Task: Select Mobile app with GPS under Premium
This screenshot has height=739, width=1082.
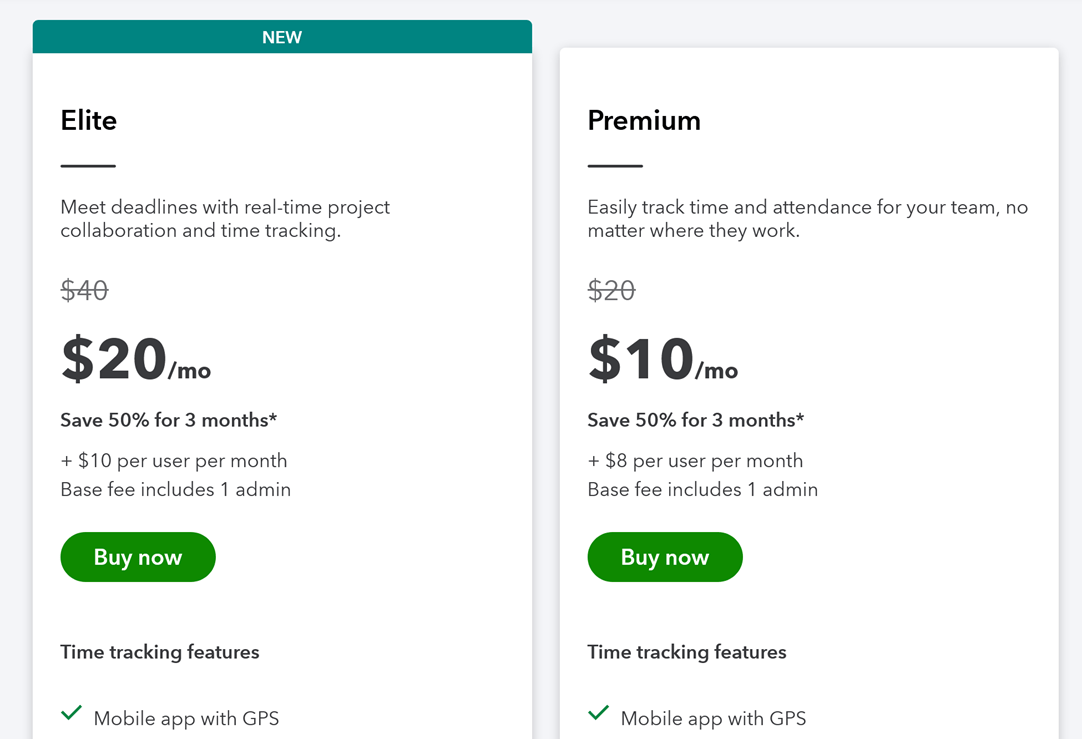Action: click(713, 717)
